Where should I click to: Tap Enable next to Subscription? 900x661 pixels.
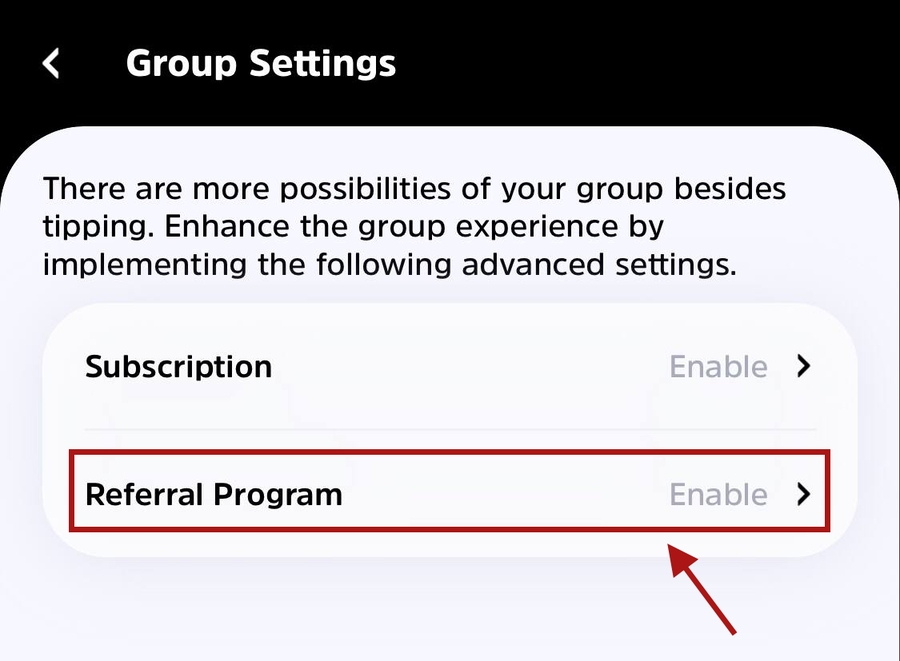(718, 367)
